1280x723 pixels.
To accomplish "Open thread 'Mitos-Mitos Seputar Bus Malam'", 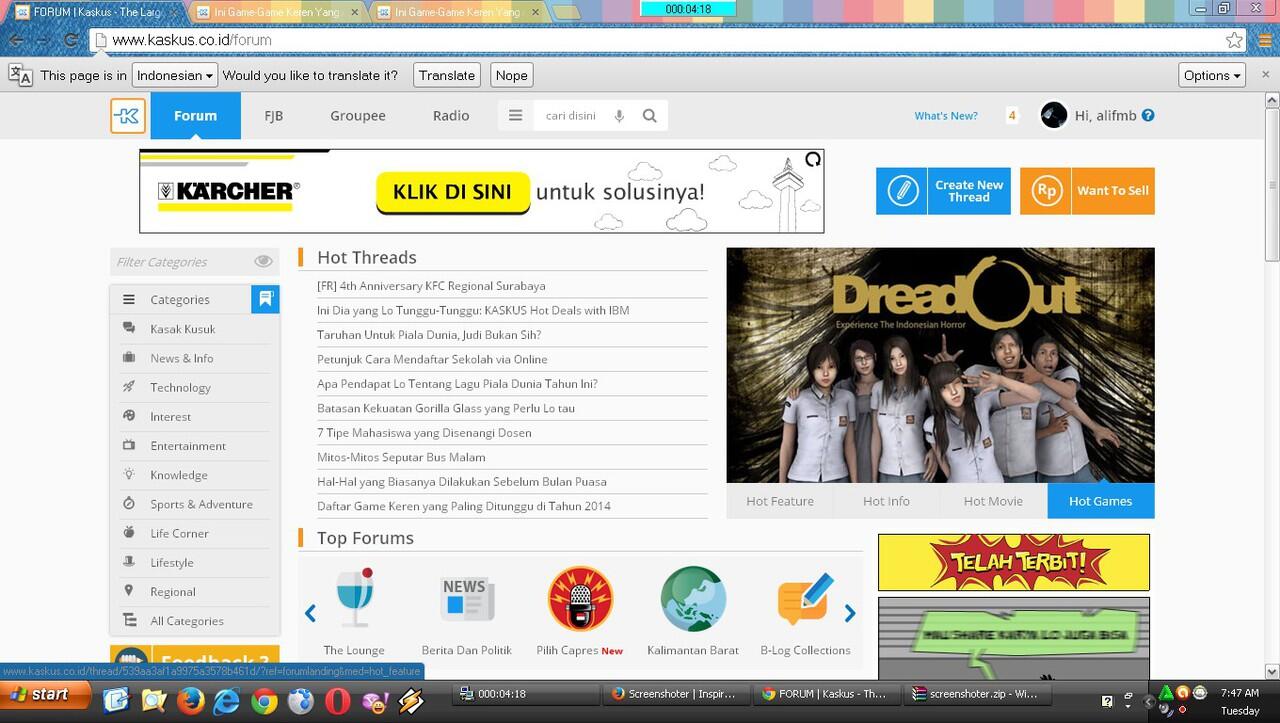I will [x=401, y=457].
